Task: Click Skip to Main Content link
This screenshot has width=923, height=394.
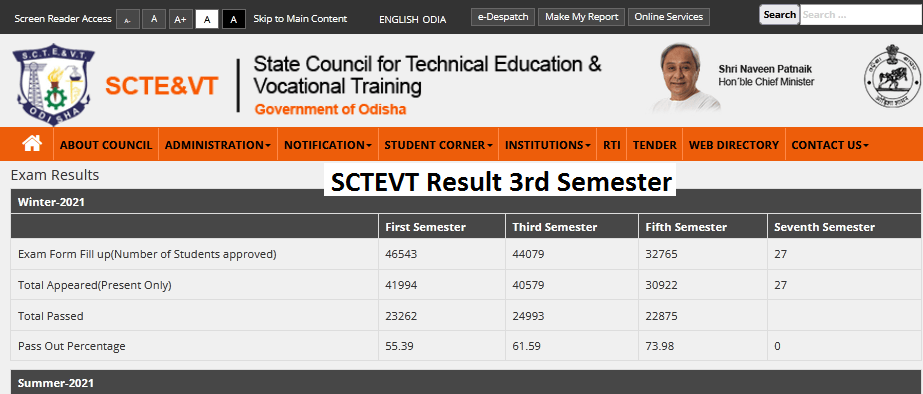Action: 300,19
